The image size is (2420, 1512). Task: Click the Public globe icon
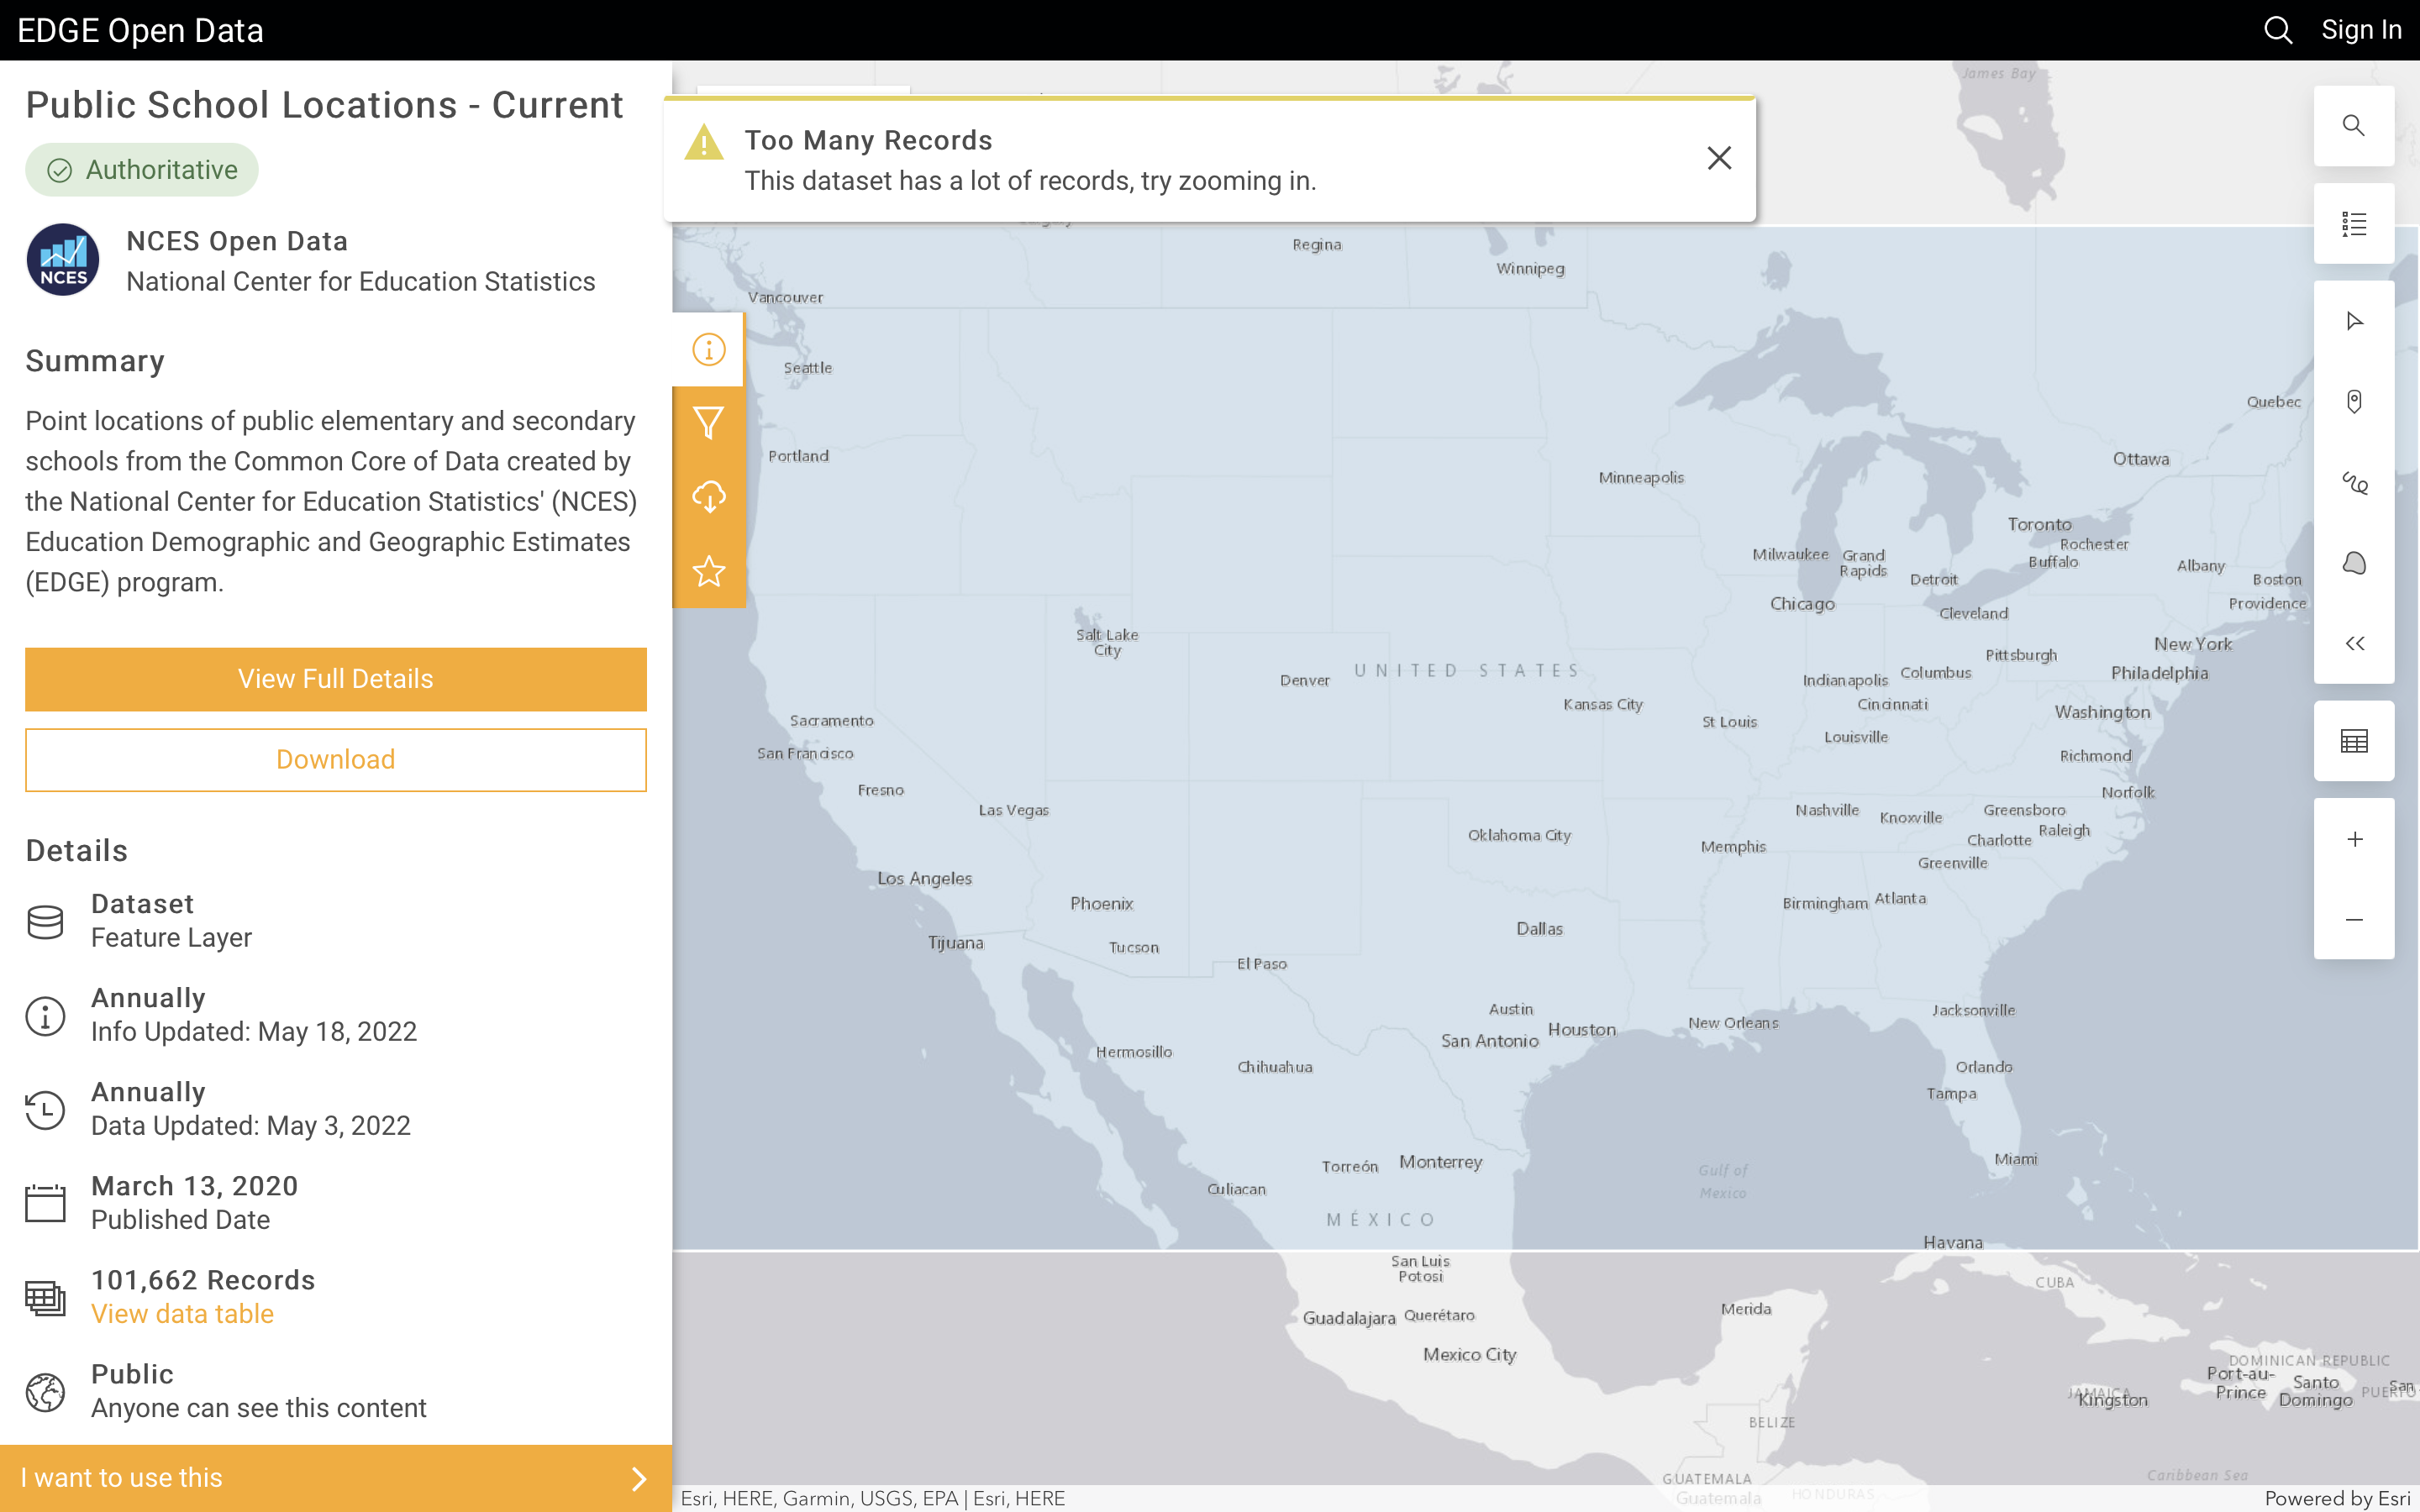pyautogui.click(x=45, y=1392)
